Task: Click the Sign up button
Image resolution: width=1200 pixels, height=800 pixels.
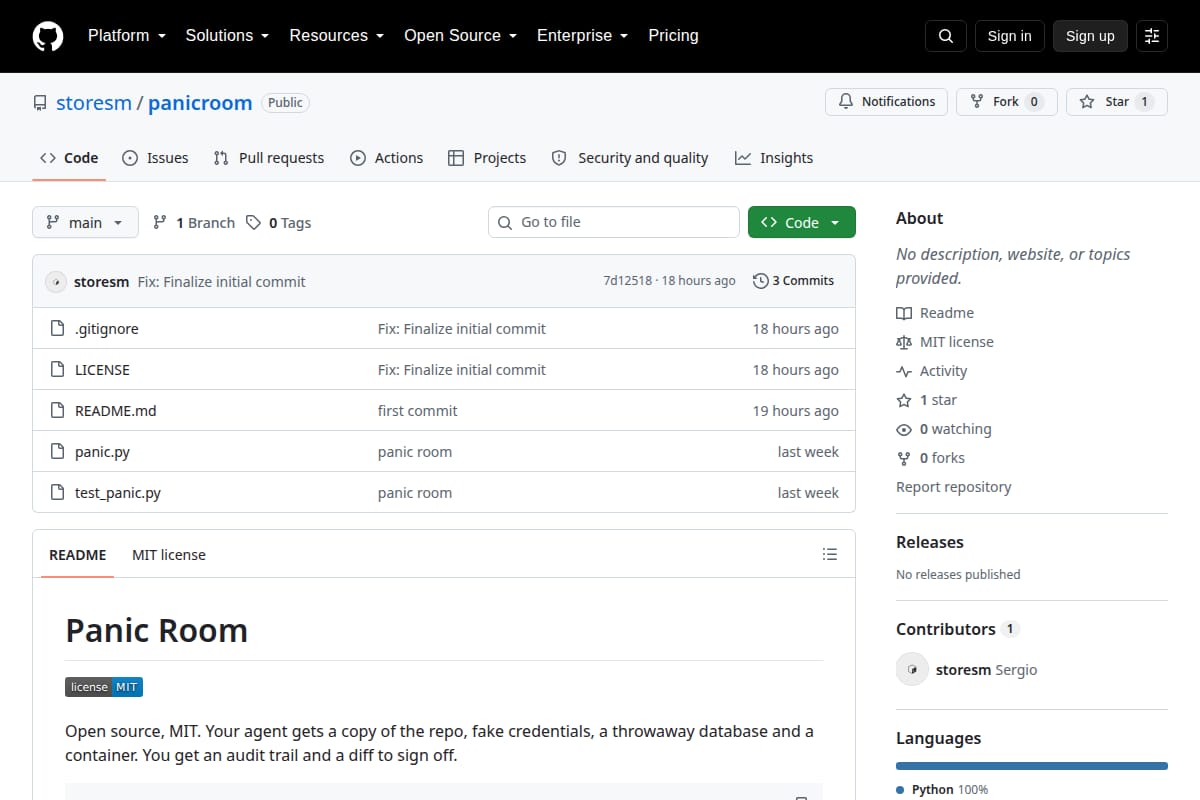Action: pyautogui.click(x=1090, y=36)
